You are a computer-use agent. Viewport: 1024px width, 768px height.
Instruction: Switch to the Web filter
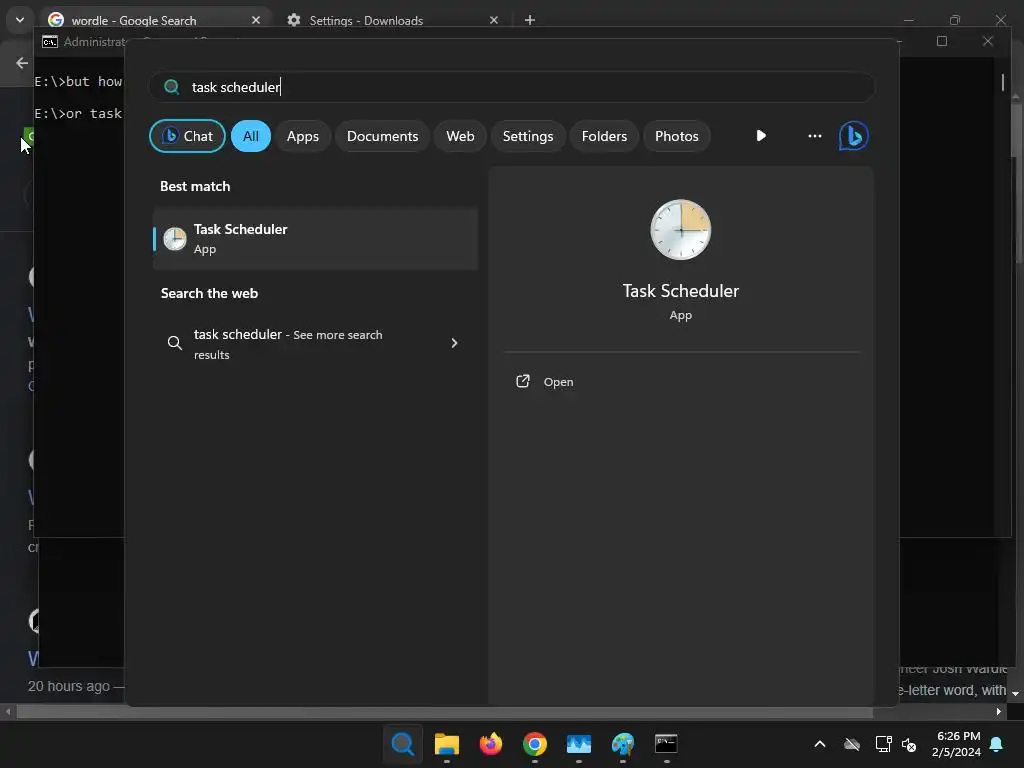[460, 136]
